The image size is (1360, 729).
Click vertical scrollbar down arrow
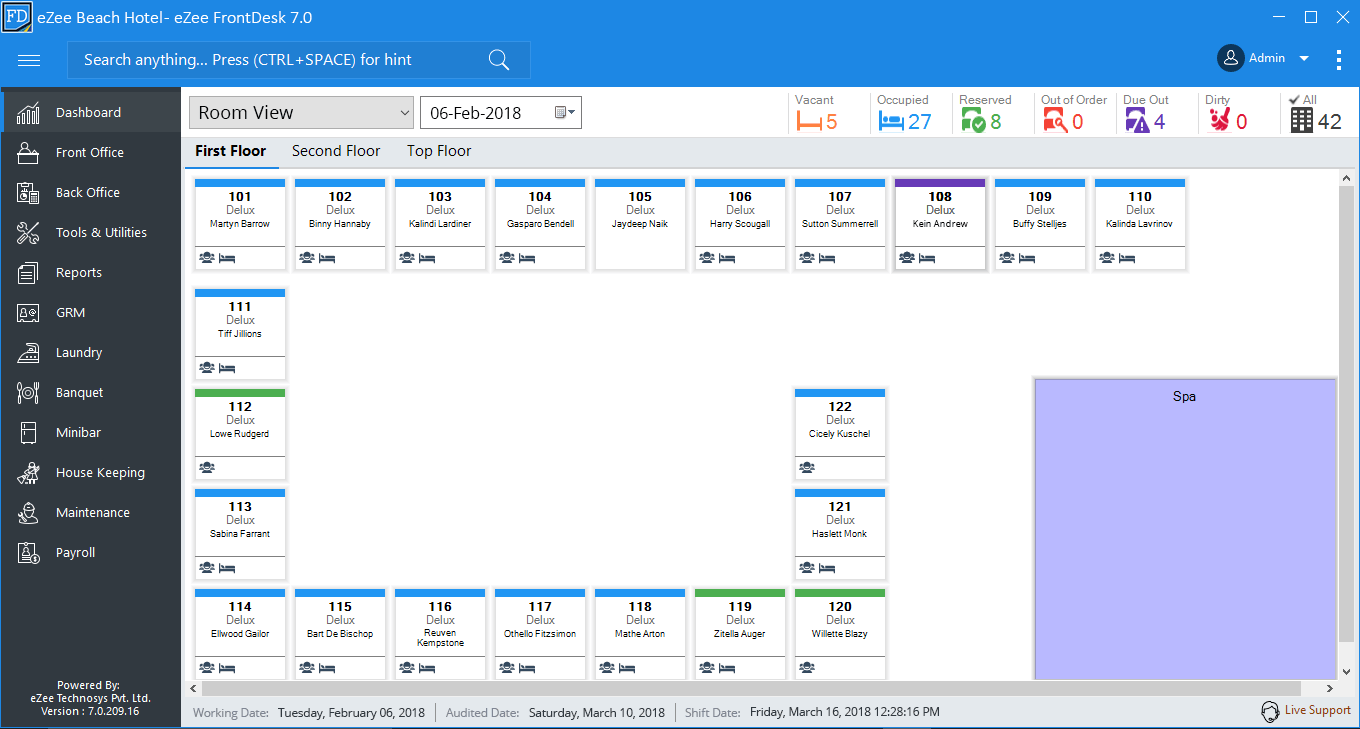[x=1346, y=672]
